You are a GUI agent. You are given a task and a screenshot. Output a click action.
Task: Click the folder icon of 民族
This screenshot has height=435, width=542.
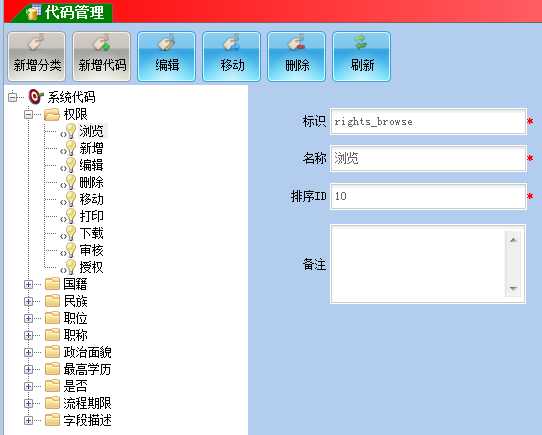coord(52,301)
